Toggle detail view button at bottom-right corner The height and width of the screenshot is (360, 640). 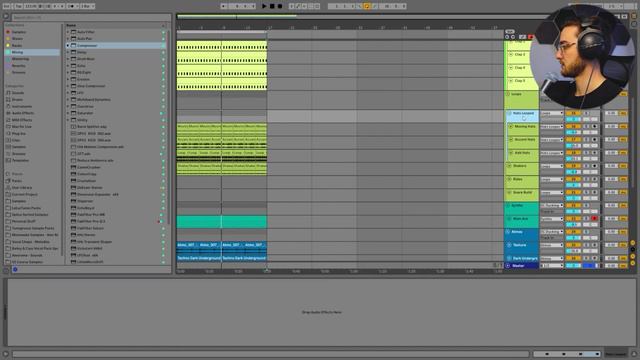pos(634,354)
